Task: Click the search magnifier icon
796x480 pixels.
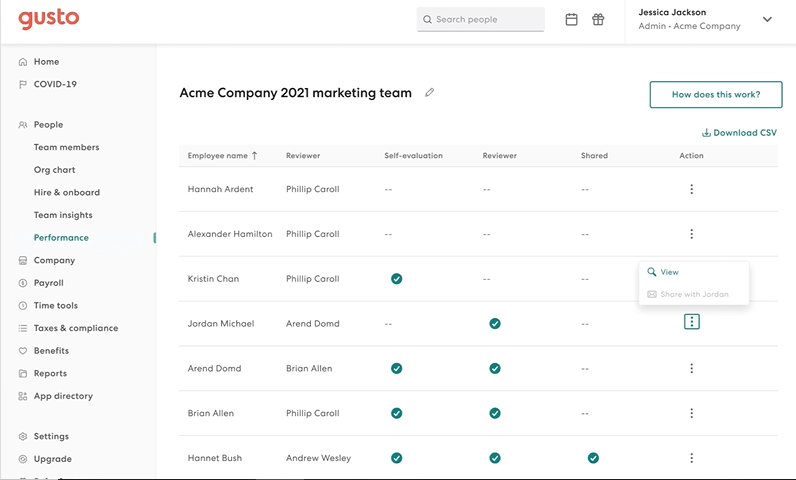Action: (427, 19)
